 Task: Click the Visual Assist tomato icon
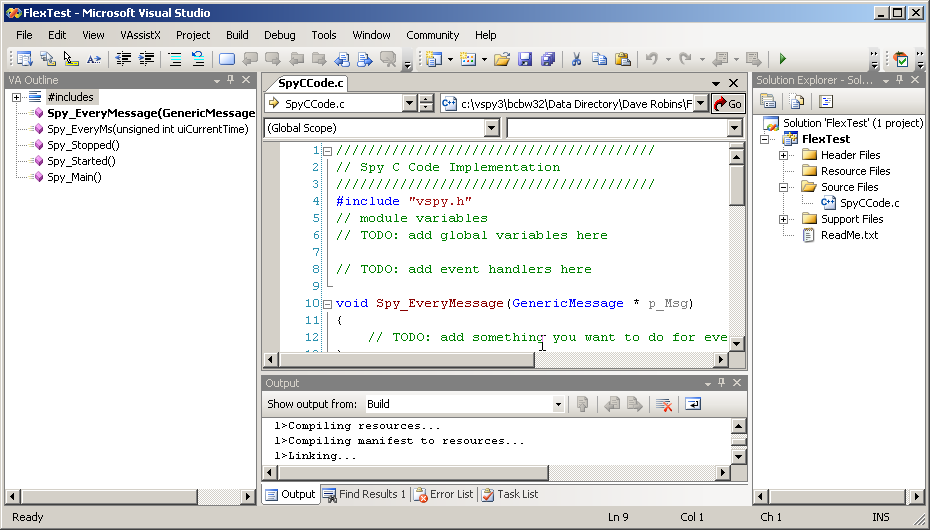click(901, 59)
